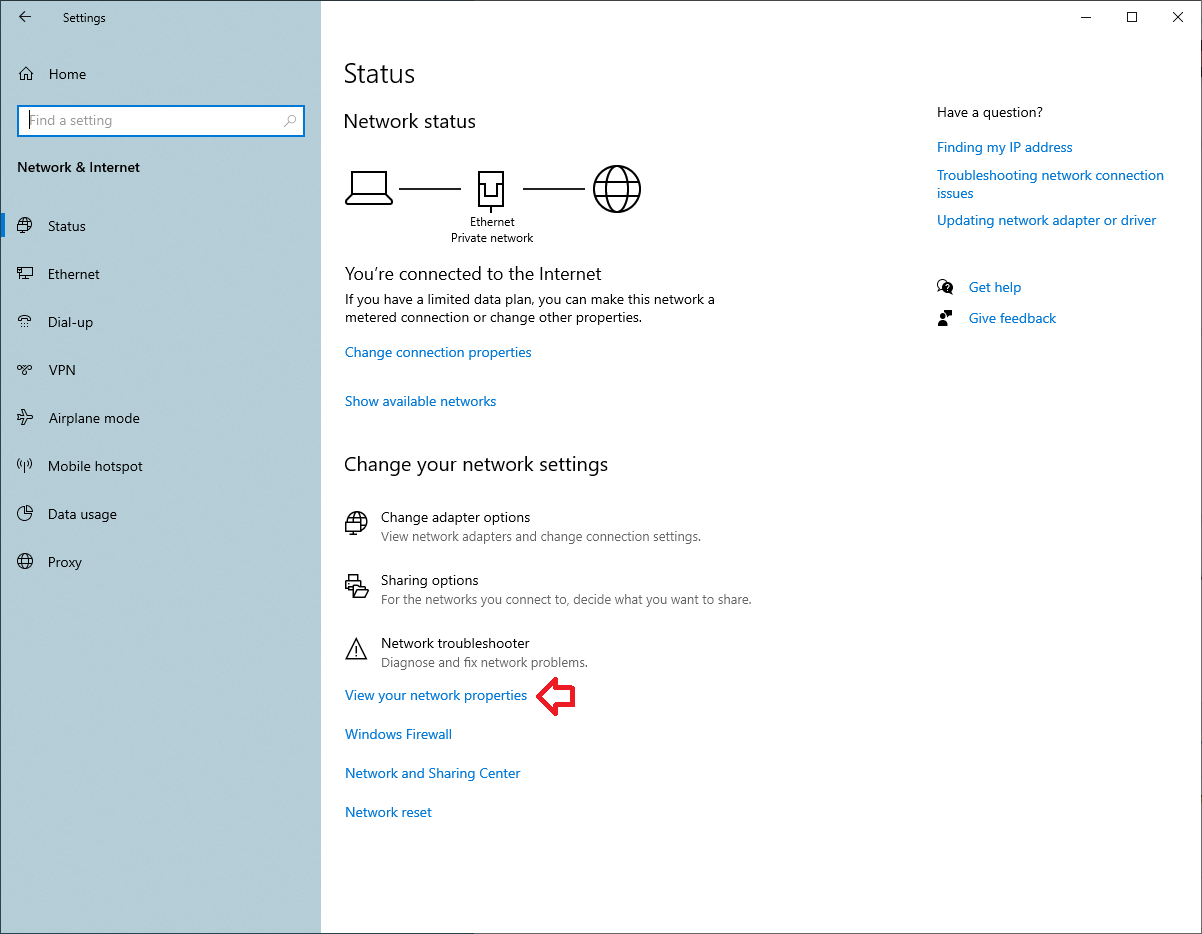Click the Sharing options icon
Screen dimensions: 1202x934
(x=356, y=586)
